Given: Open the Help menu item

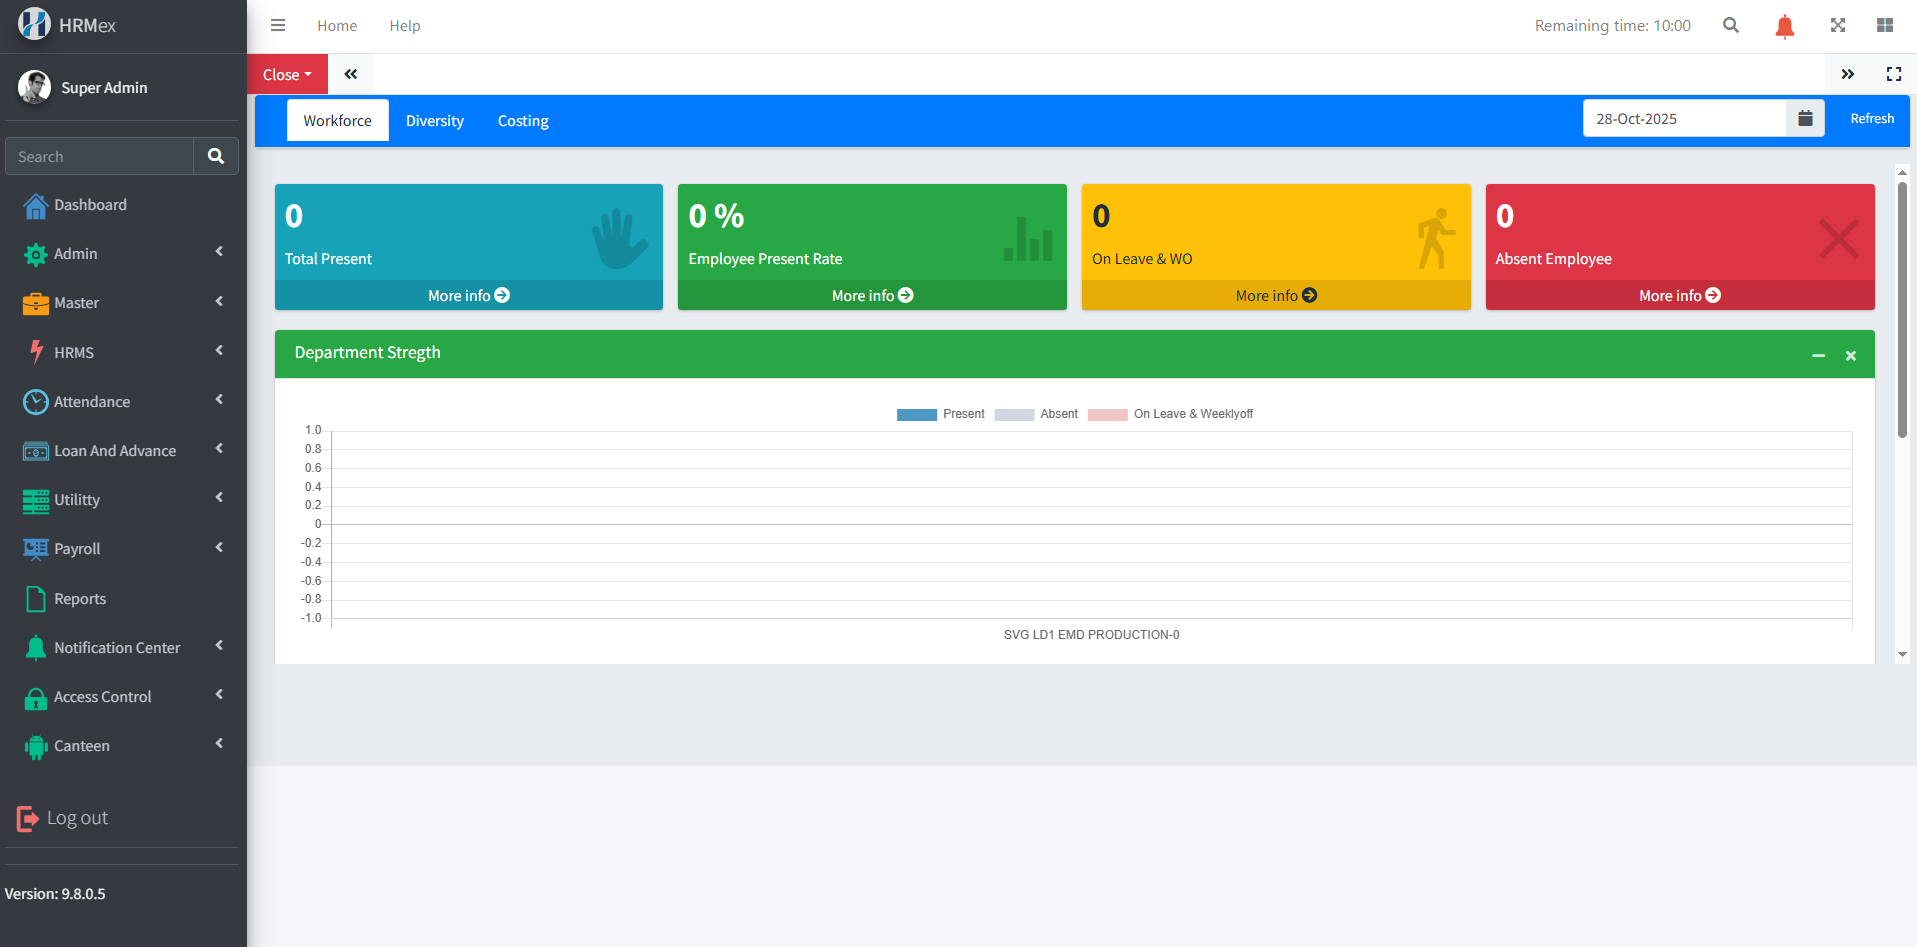Looking at the screenshot, I should point(405,25).
